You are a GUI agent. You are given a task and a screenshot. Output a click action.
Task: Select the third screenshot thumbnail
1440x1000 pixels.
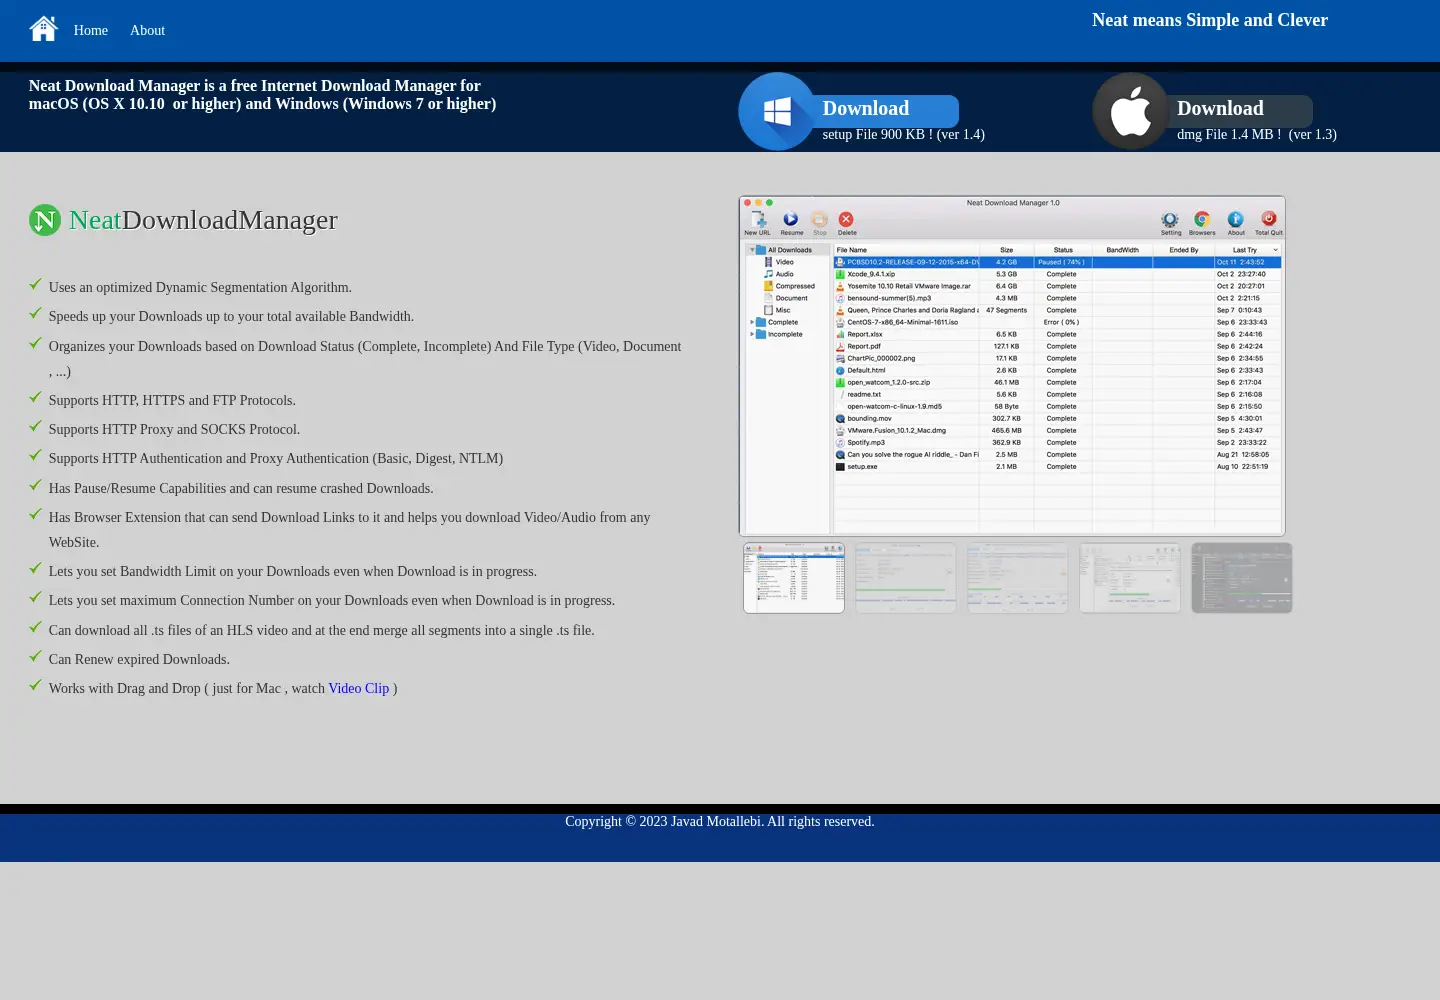(x=1018, y=578)
